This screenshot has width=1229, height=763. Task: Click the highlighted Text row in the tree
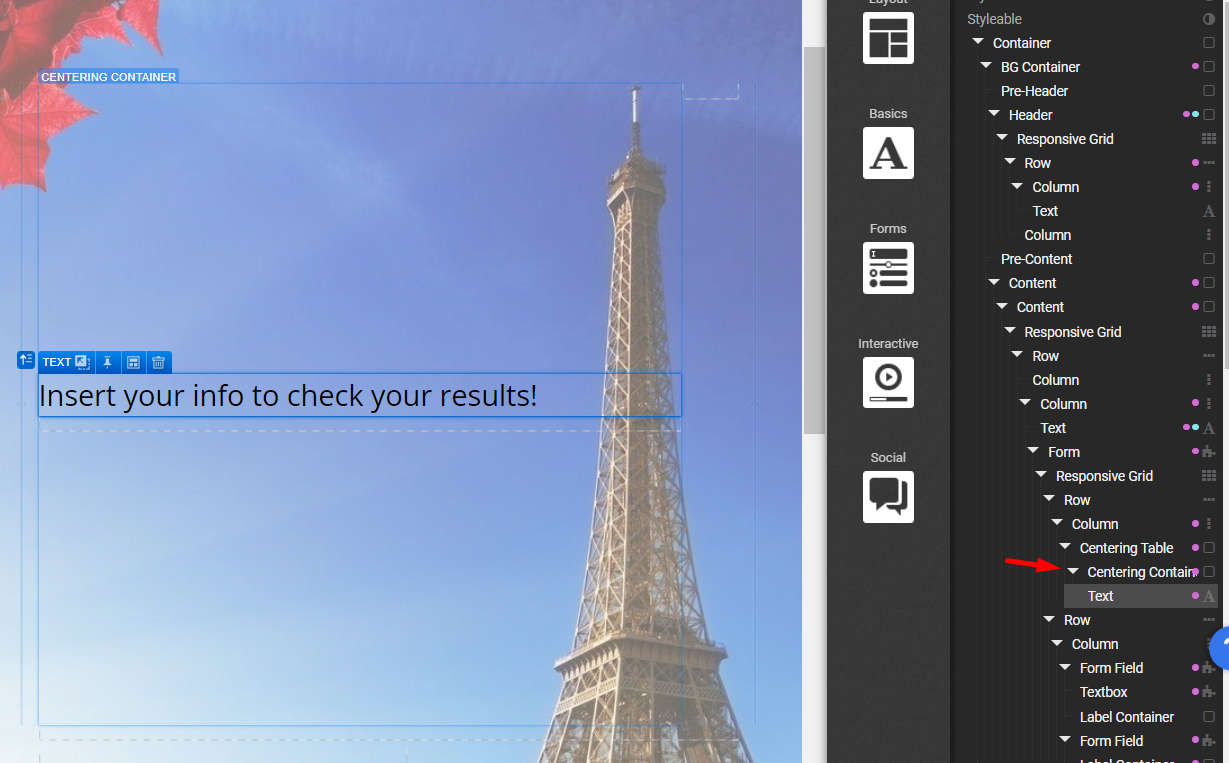(1140, 596)
